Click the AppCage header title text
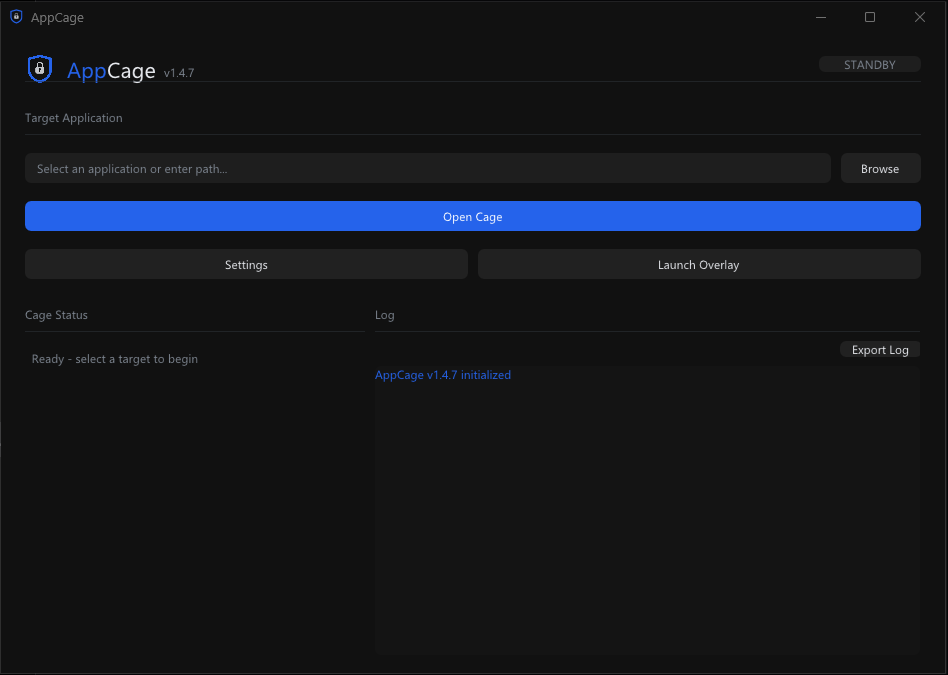Image resolution: width=948 pixels, height=675 pixels. [x=110, y=70]
